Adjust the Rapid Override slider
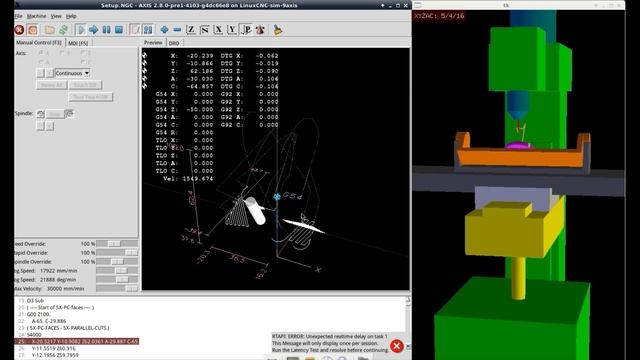 tap(117, 253)
